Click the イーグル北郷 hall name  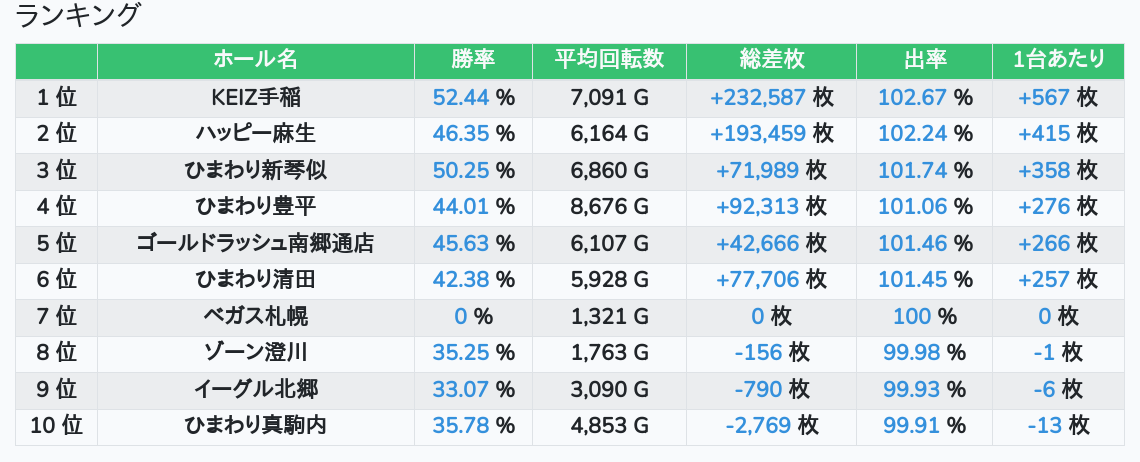click(255, 389)
